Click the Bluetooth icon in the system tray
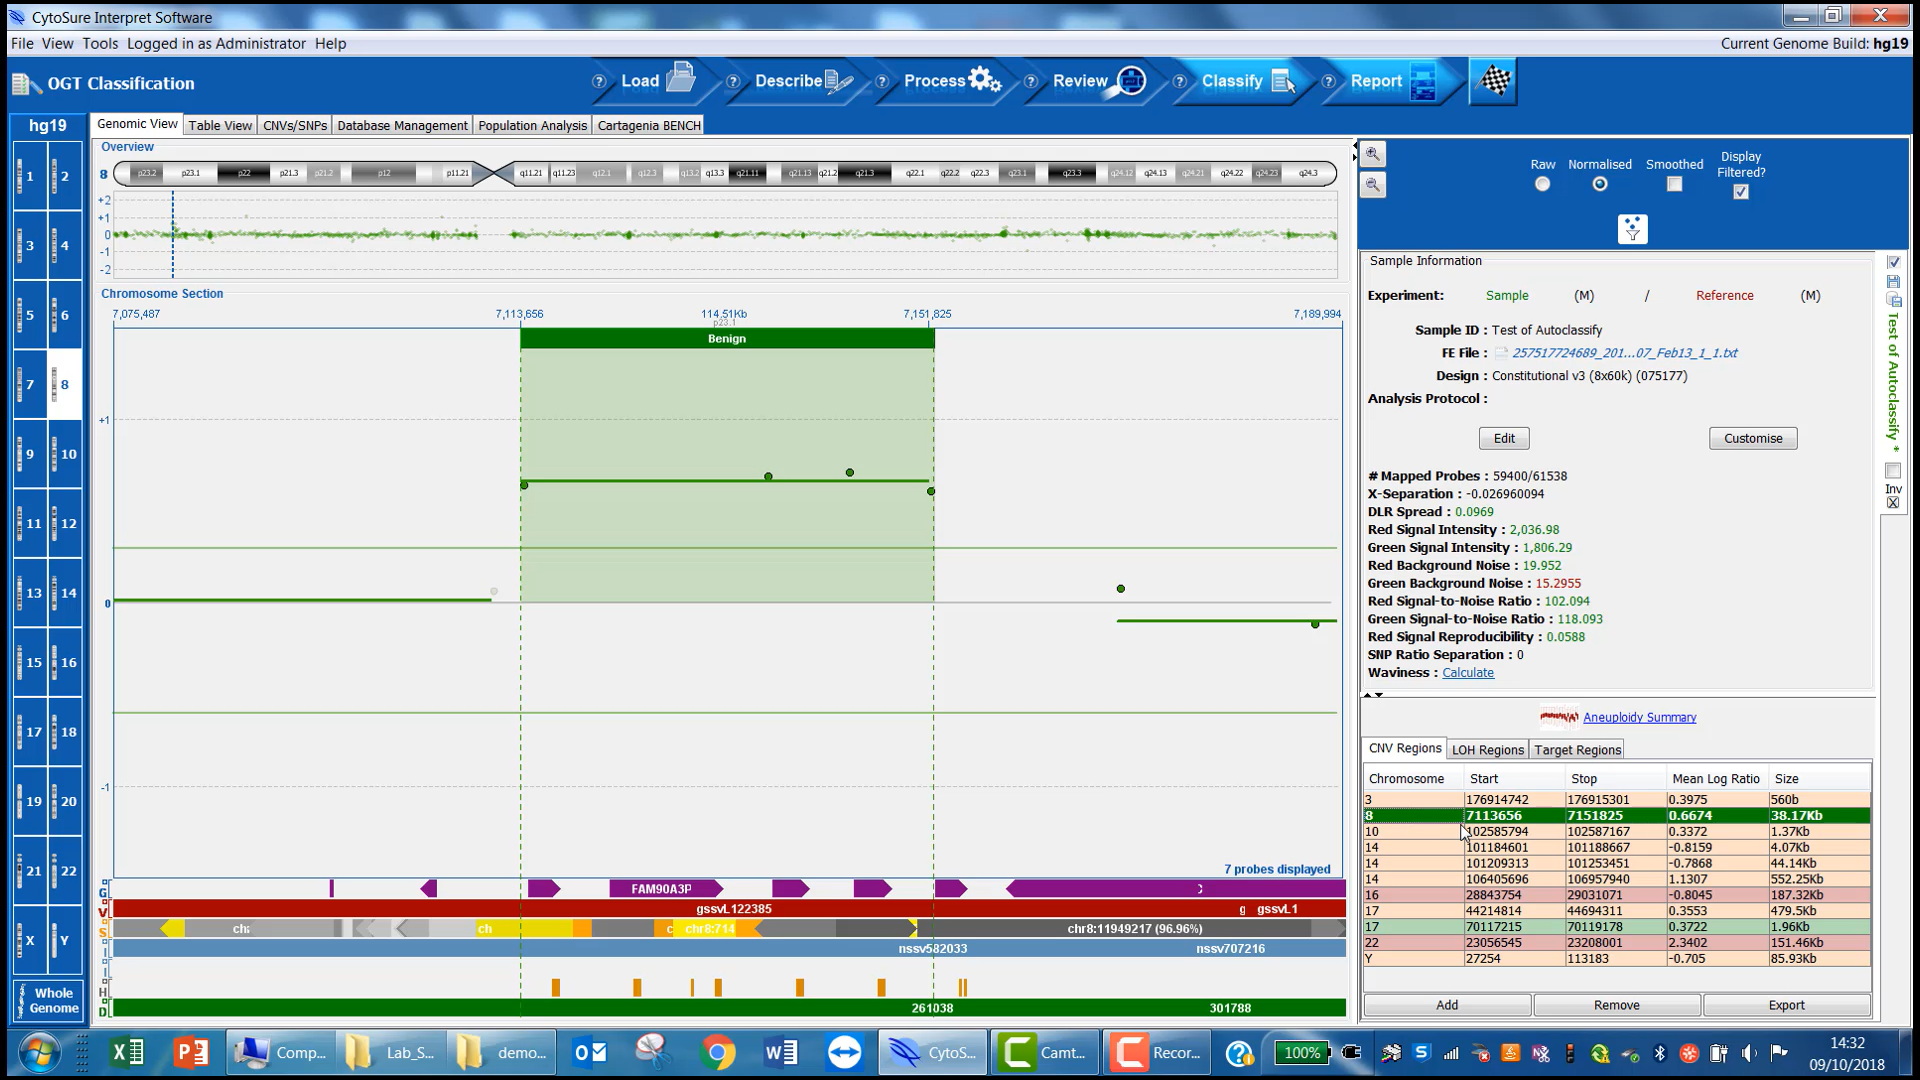The image size is (1920, 1080). click(x=1660, y=1053)
